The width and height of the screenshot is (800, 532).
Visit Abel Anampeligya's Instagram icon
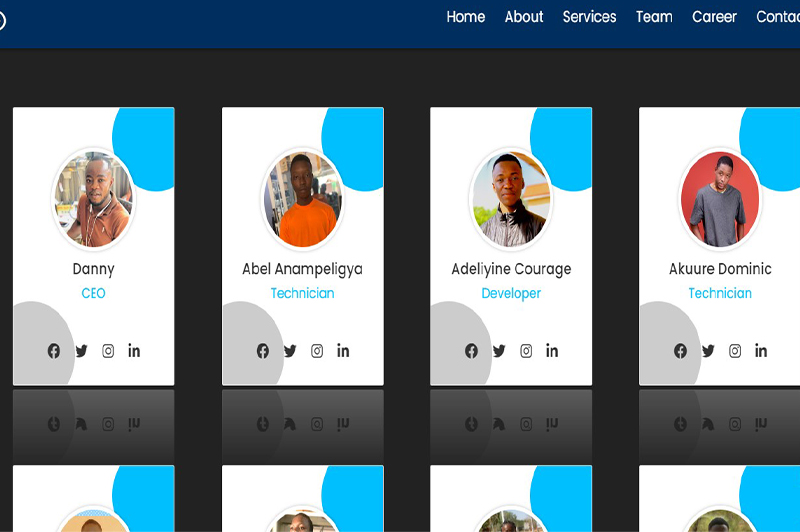[x=317, y=351]
